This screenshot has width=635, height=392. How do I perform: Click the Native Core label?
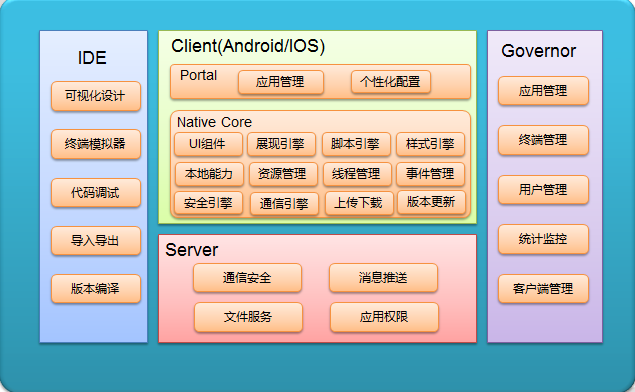click(x=214, y=122)
